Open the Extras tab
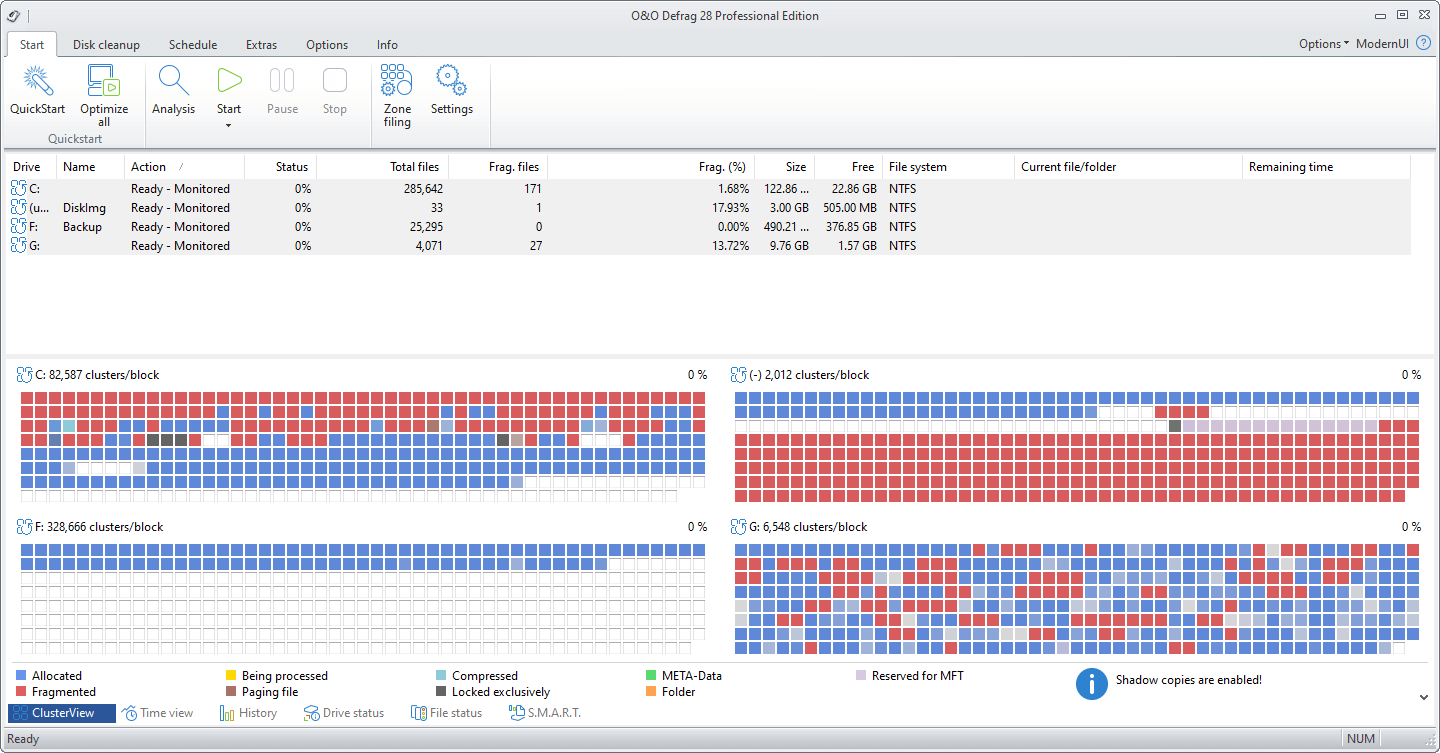The height and width of the screenshot is (753, 1440). 261,45
